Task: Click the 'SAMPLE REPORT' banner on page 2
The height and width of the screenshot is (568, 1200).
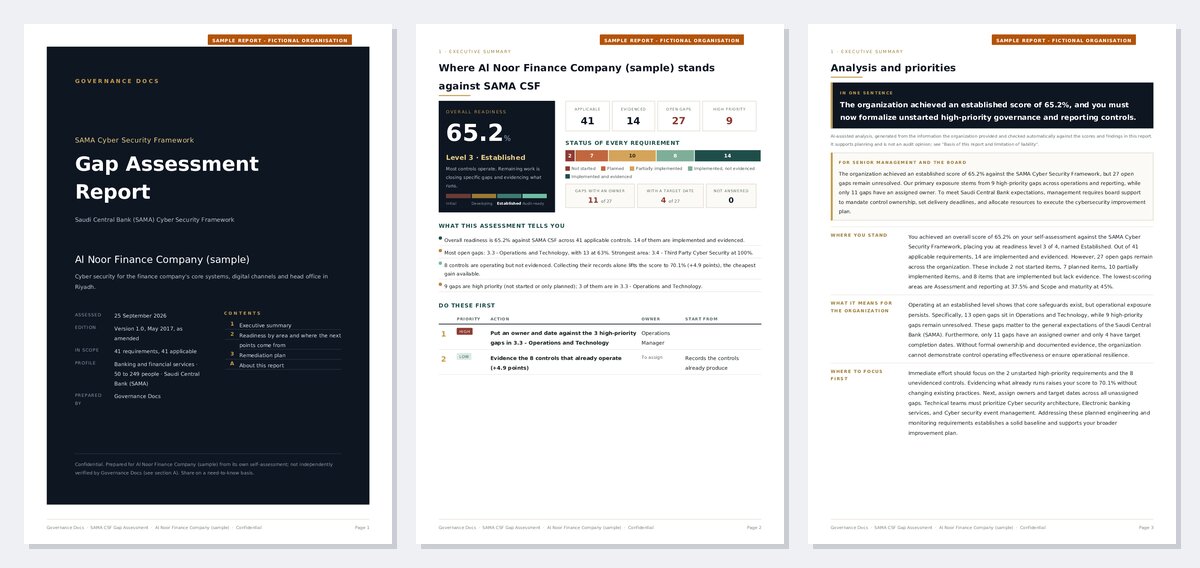Action: (672, 40)
